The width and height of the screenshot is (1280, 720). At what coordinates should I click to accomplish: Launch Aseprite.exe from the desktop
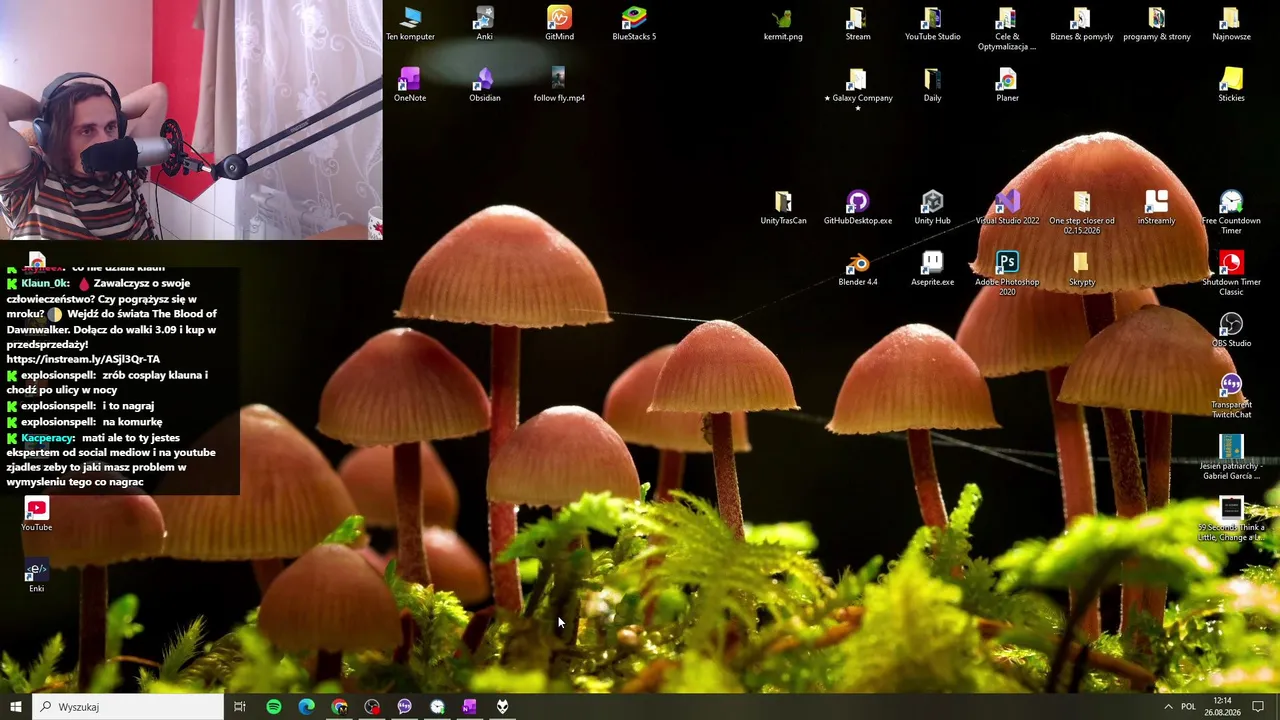(932, 269)
